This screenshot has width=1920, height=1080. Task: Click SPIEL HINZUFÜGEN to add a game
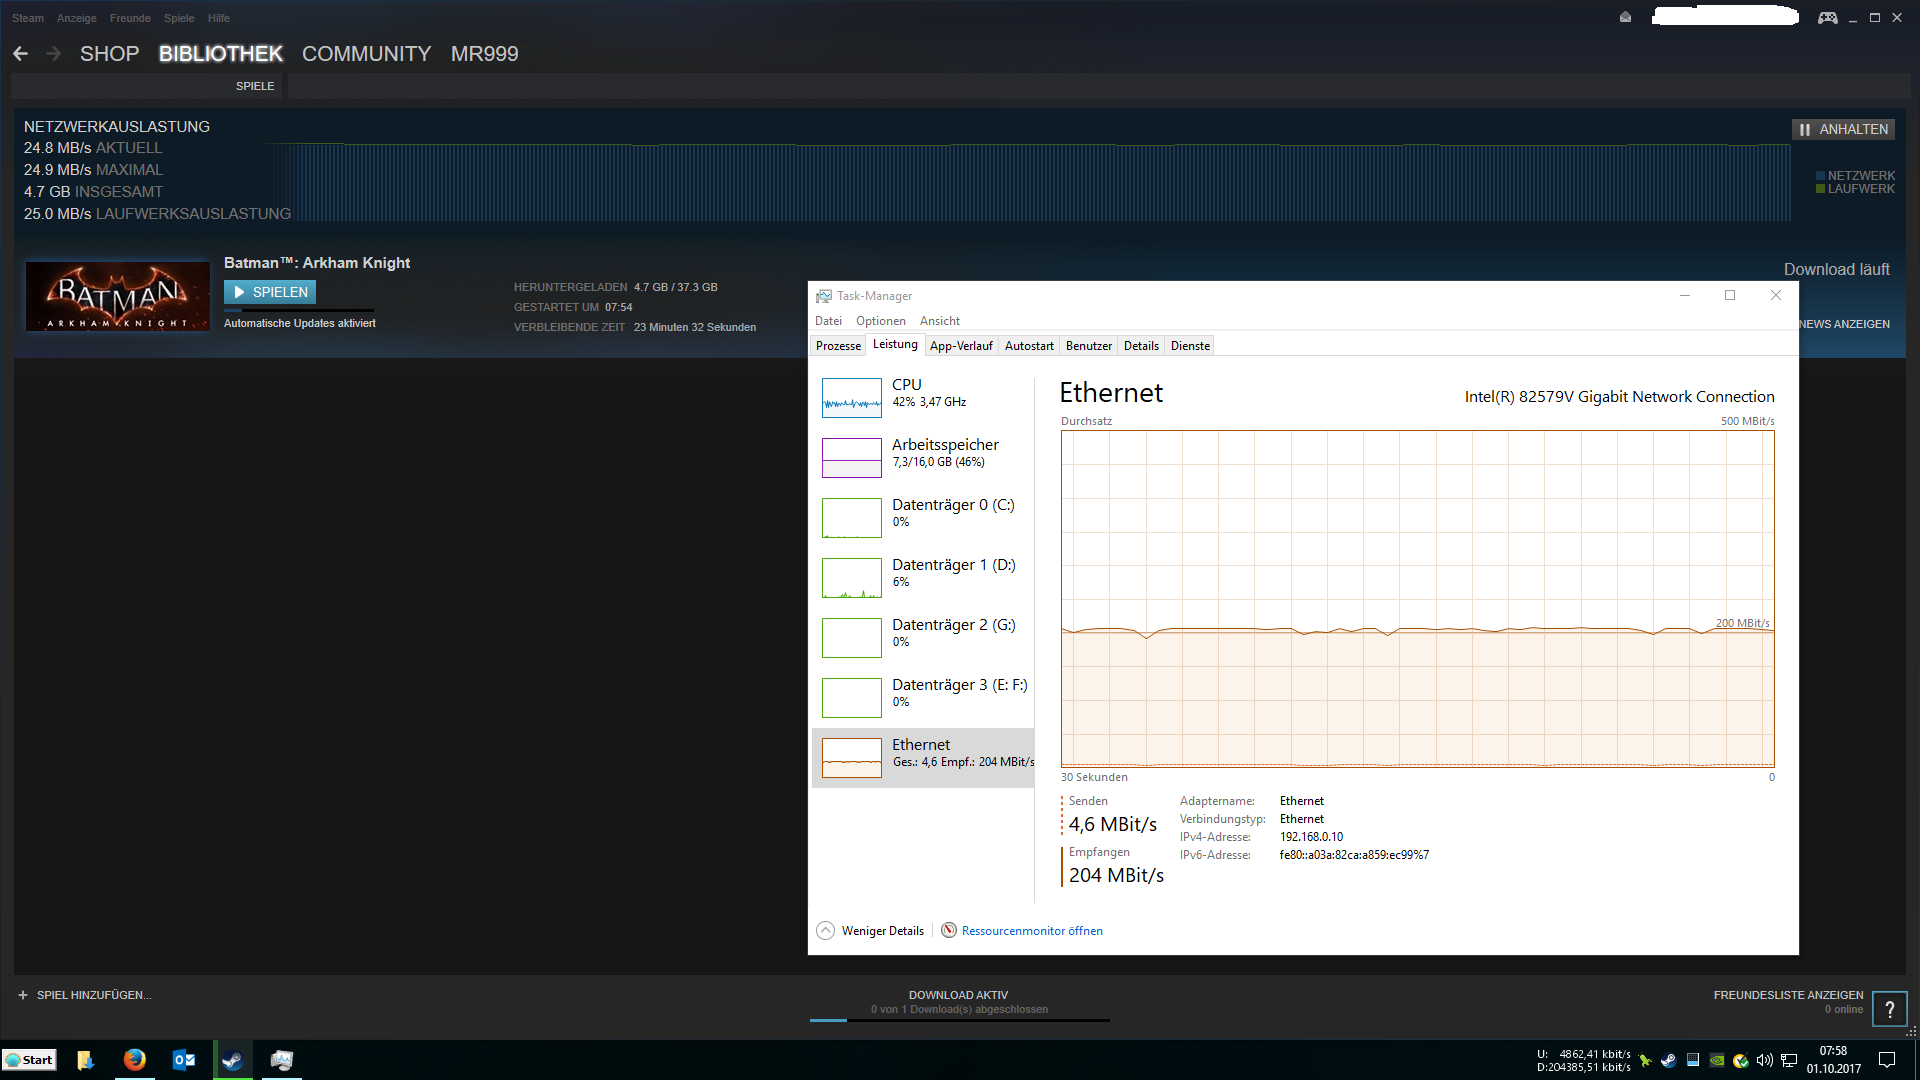tap(85, 995)
